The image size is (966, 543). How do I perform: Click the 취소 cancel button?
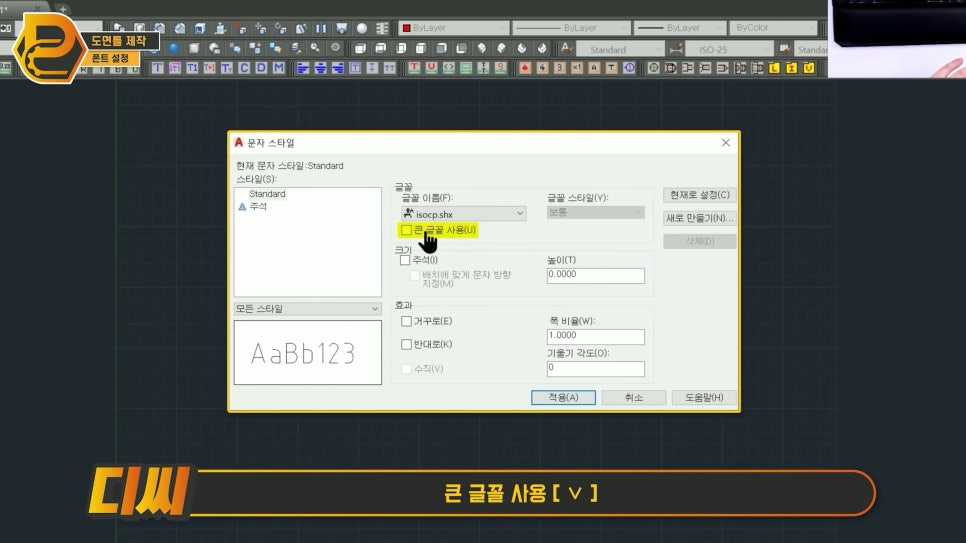click(633, 398)
